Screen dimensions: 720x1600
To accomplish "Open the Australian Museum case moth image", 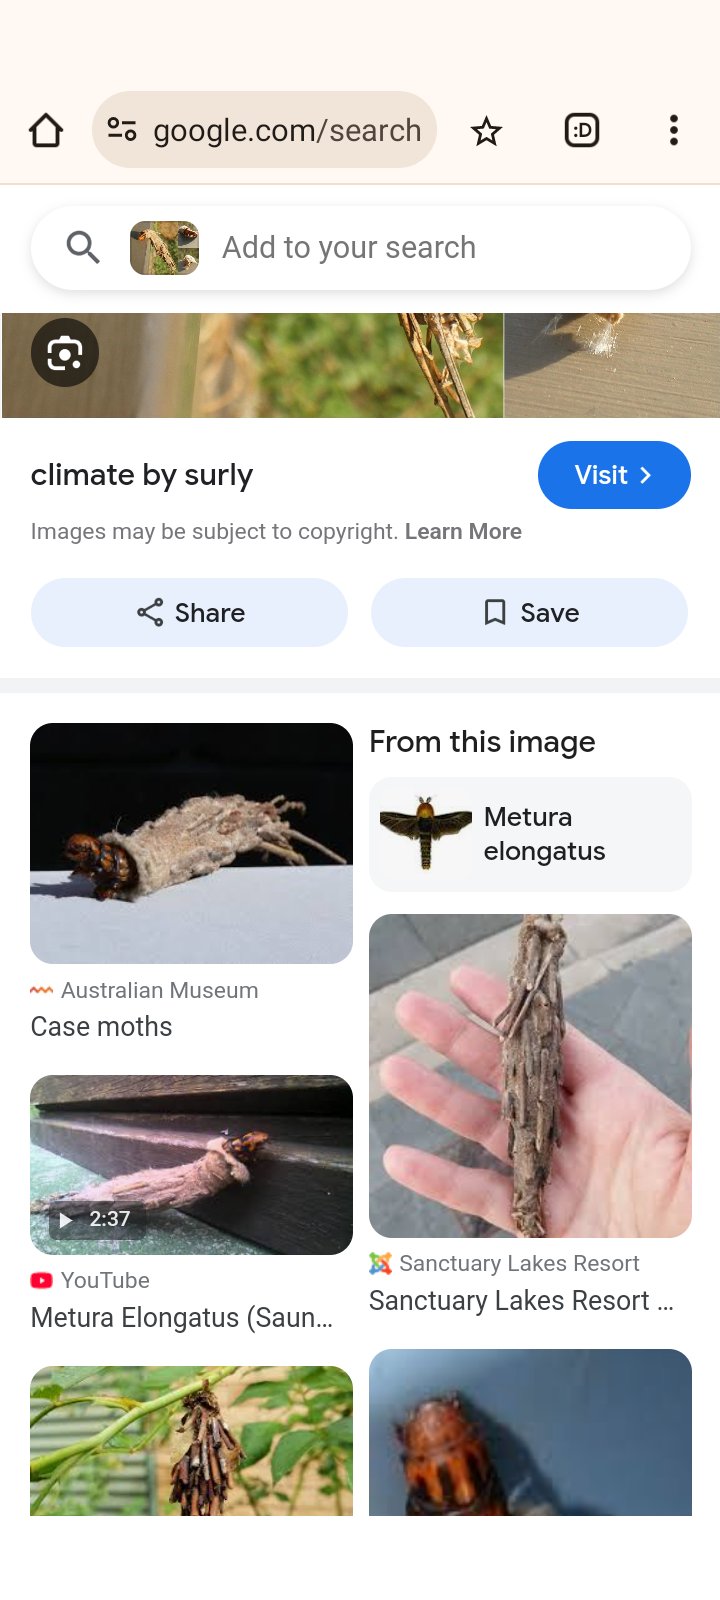I will [x=191, y=843].
